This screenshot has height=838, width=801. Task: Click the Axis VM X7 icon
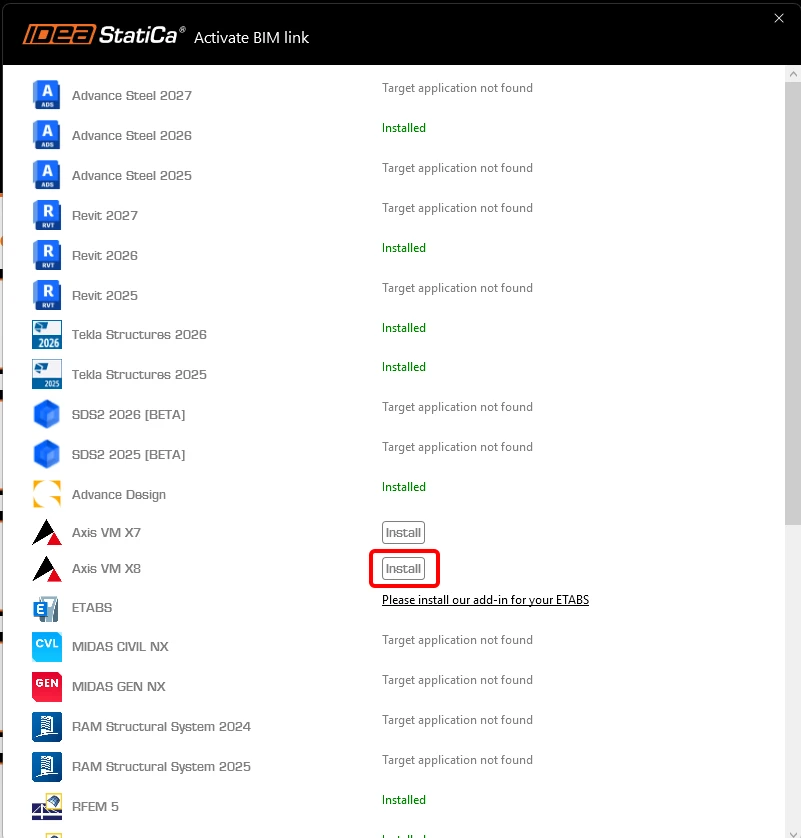47,532
